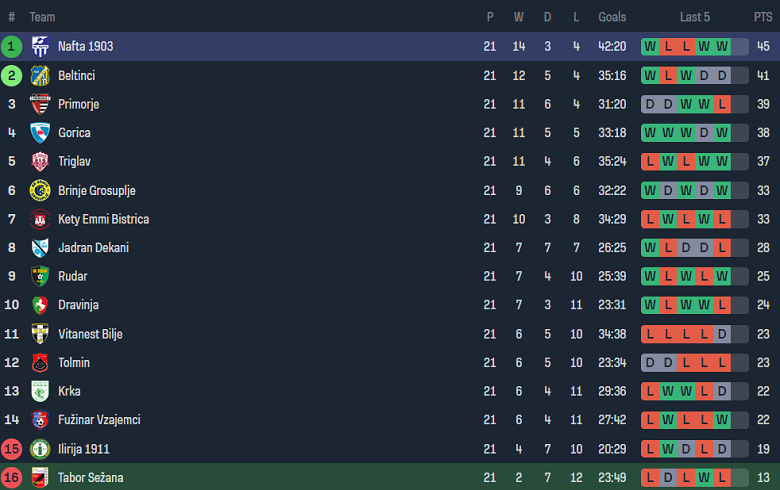The height and width of the screenshot is (490, 780).
Task: Click the Beltinci club logo
Action: [40, 76]
